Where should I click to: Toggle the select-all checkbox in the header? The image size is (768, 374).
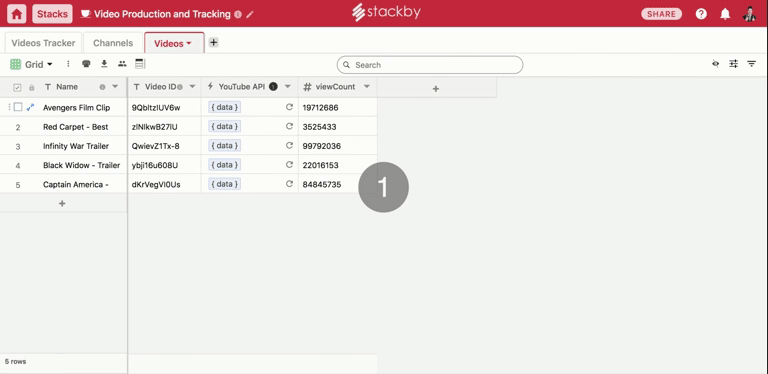click(17, 87)
